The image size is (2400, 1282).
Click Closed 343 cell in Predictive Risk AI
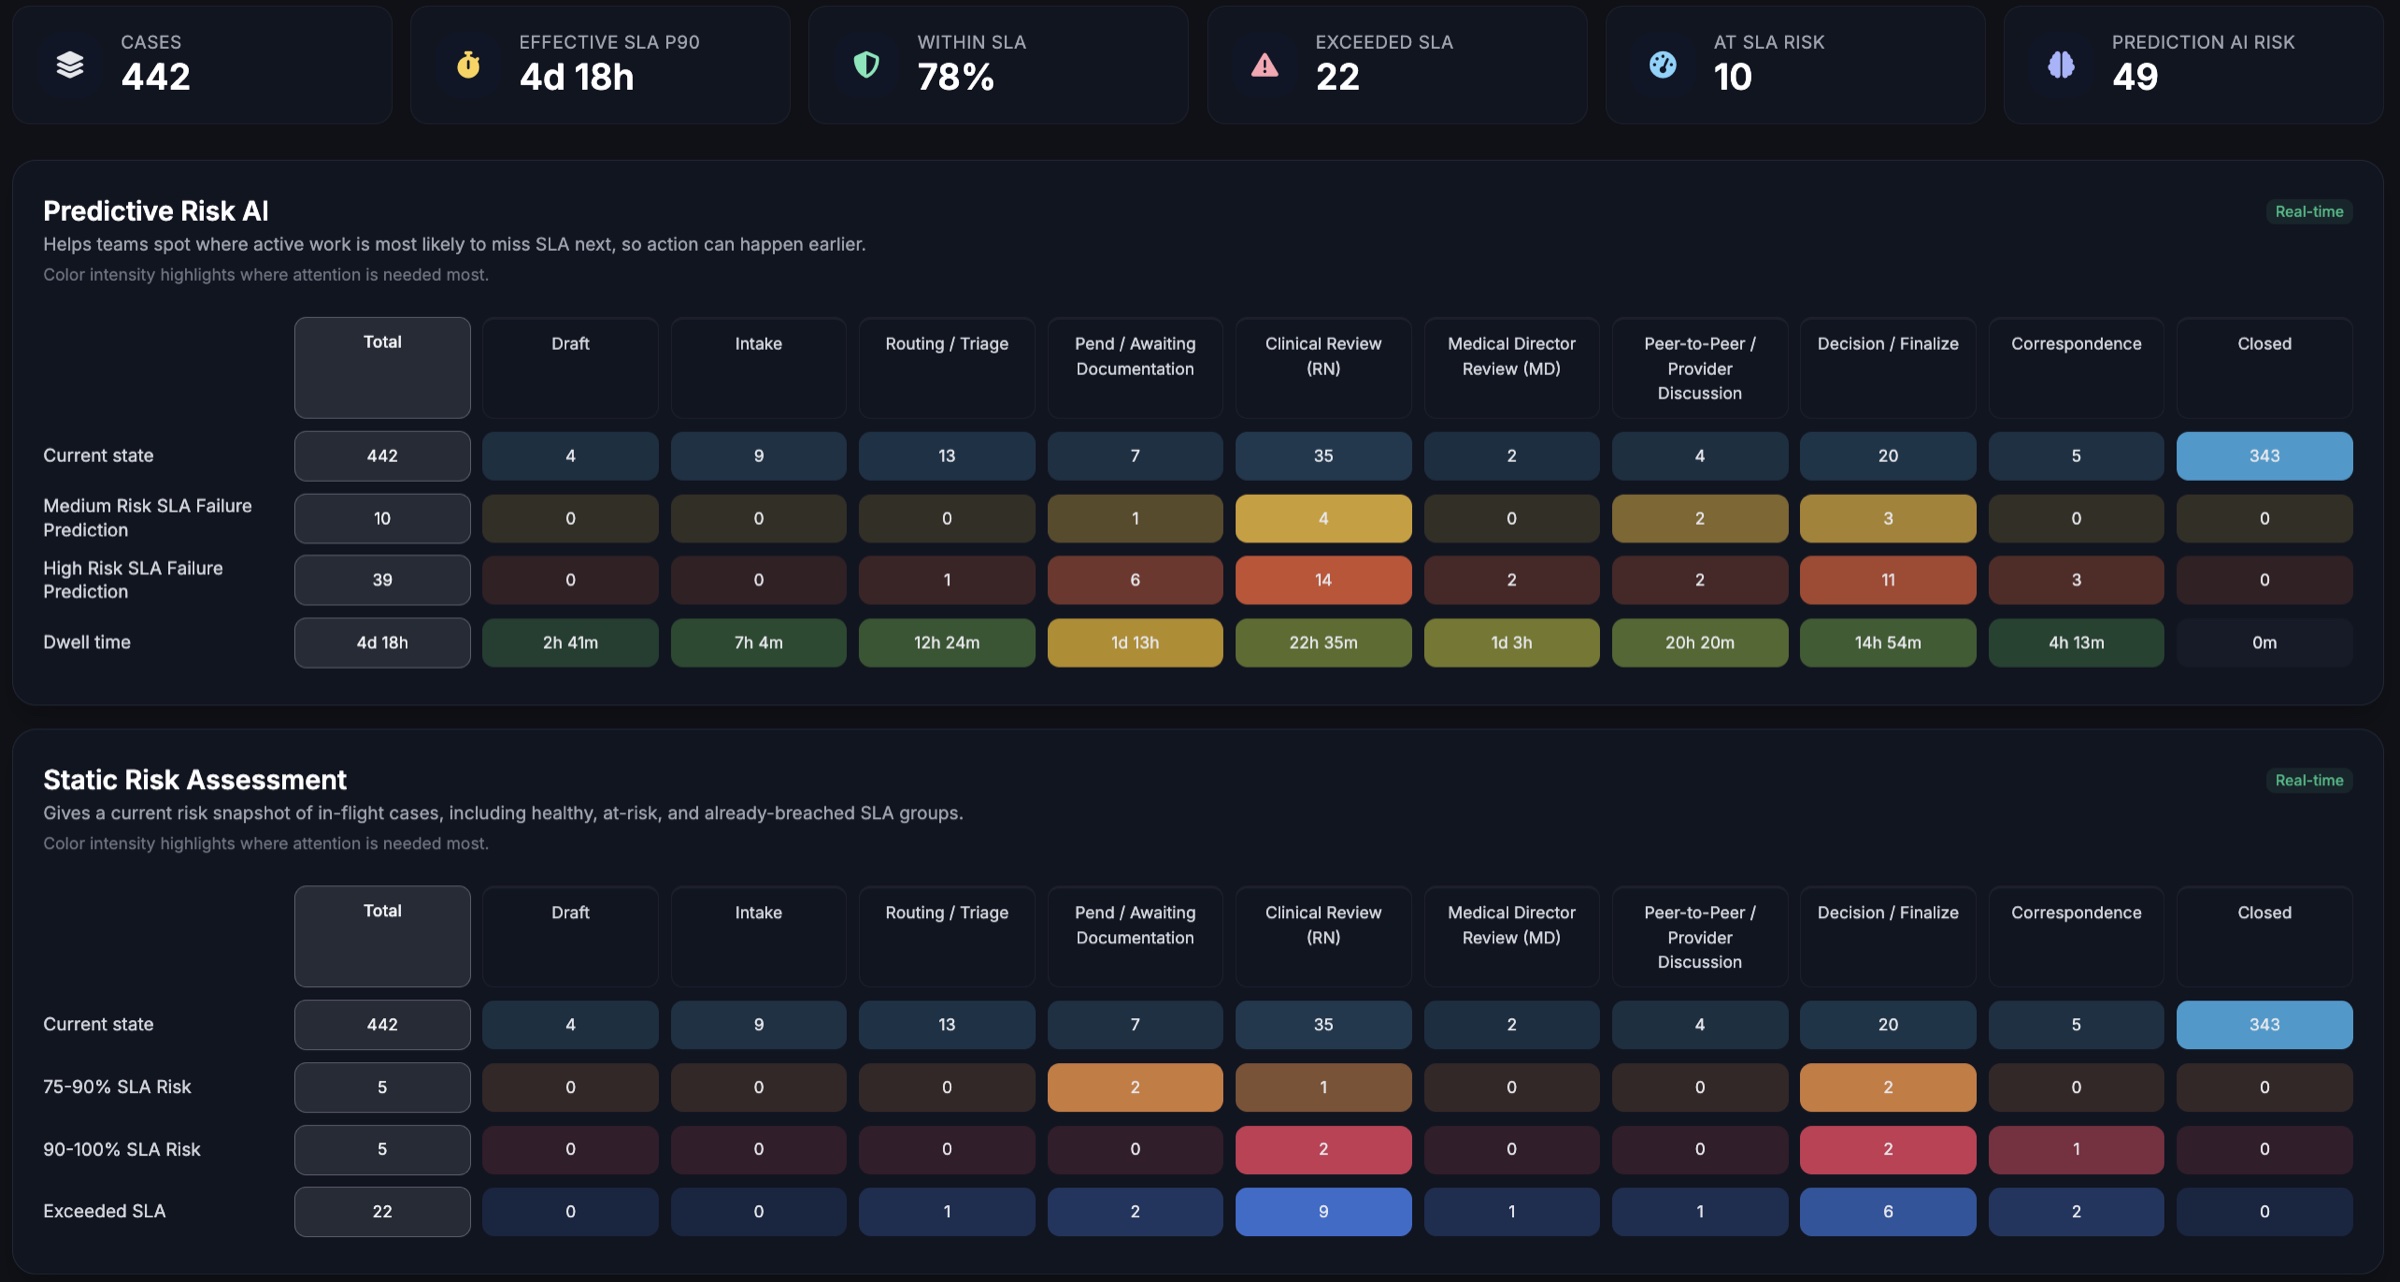click(x=2264, y=456)
